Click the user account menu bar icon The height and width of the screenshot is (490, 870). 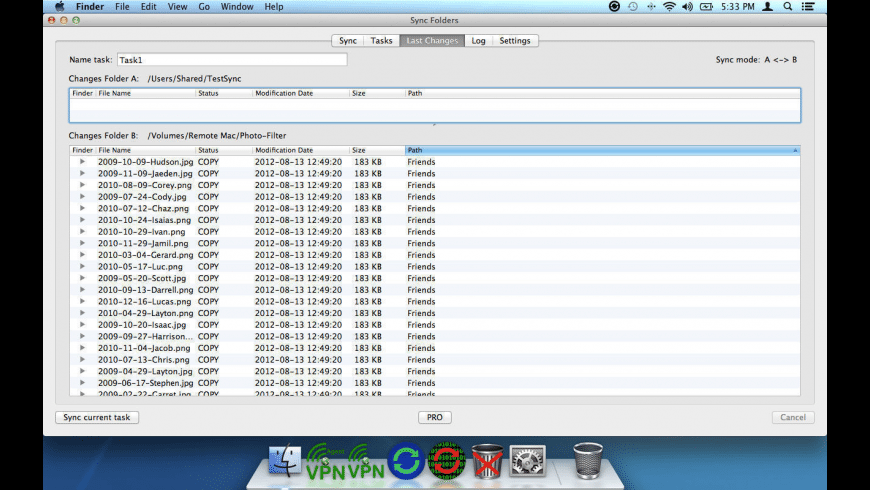(768, 7)
